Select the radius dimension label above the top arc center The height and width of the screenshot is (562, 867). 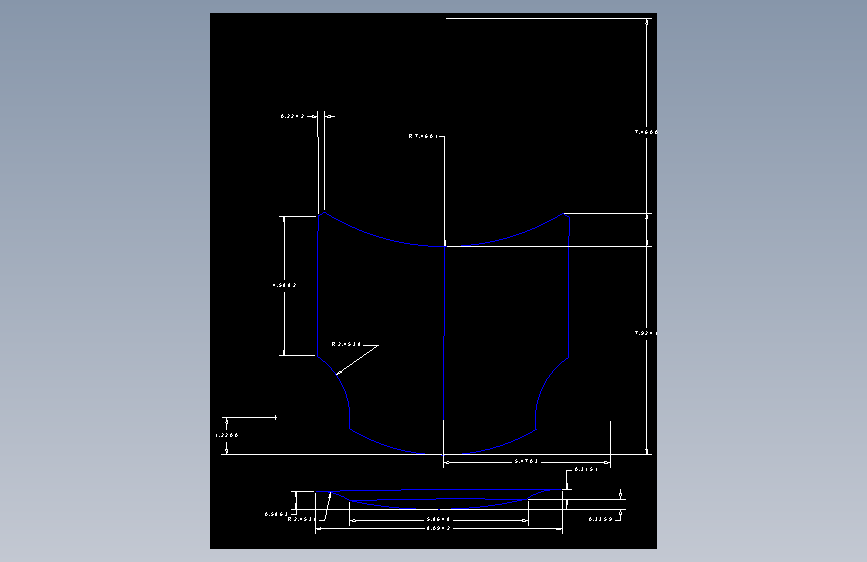click(423, 136)
